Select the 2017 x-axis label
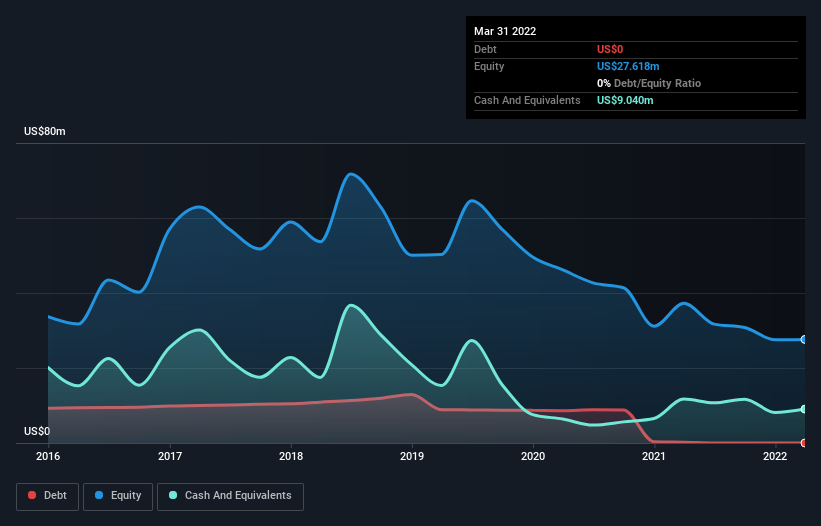The image size is (821, 526). 170,456
